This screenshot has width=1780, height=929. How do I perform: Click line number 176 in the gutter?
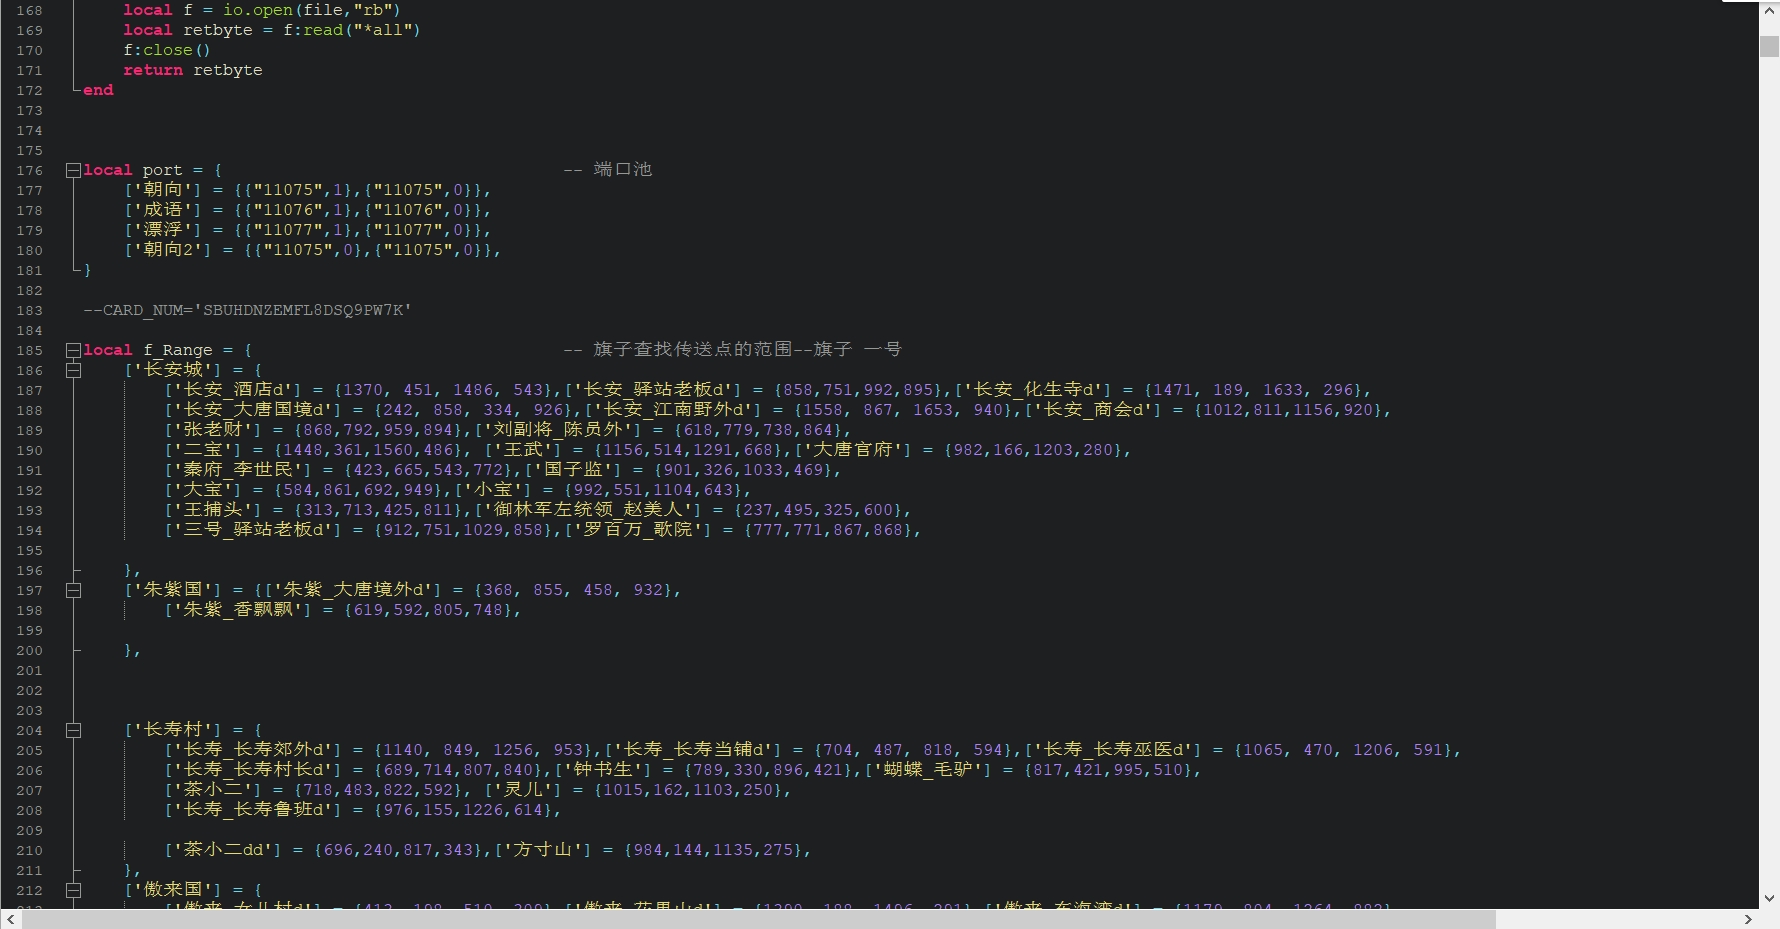tap(29, 170)
